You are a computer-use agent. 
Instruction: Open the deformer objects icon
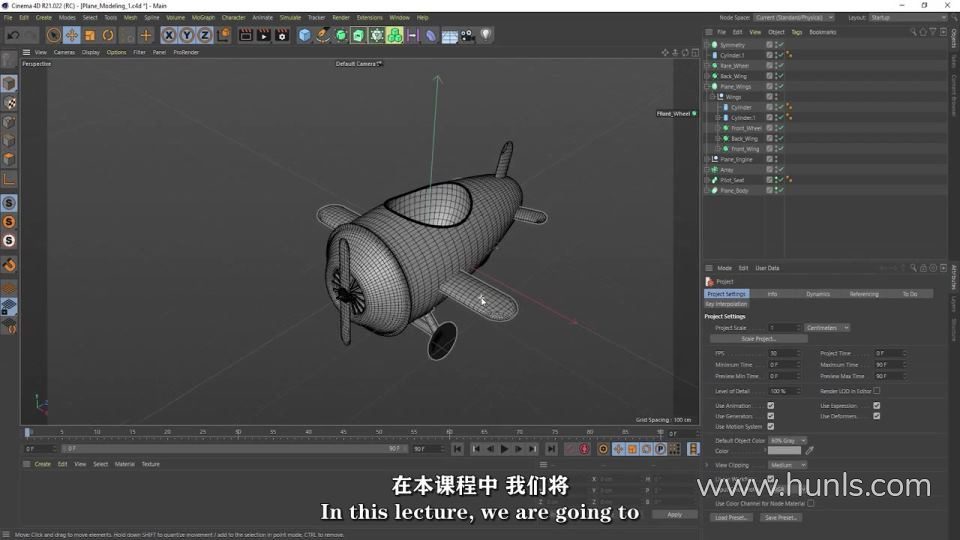click(431, 36)
